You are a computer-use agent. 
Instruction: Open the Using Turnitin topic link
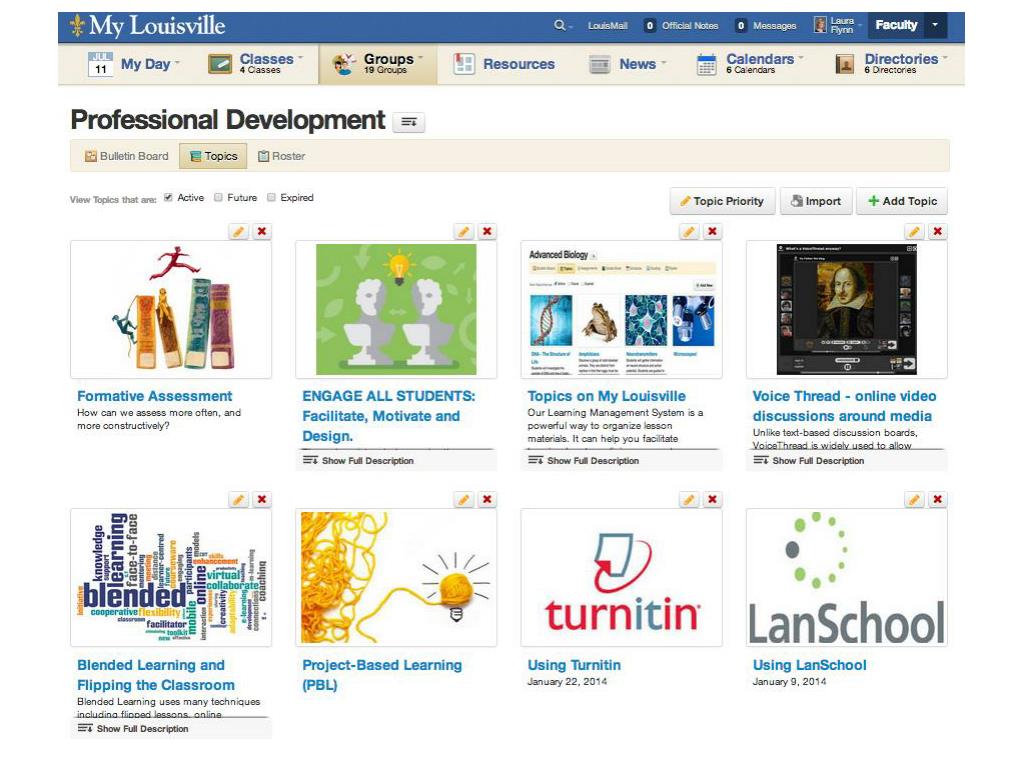point(574,665)
